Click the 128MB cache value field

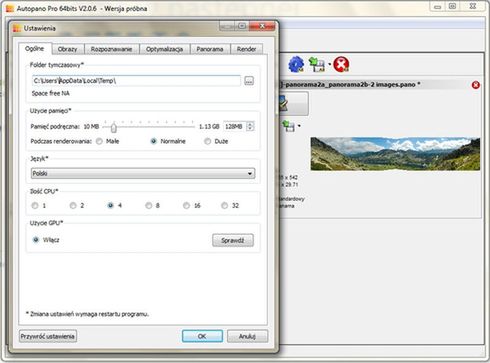[x=234, y=127]
